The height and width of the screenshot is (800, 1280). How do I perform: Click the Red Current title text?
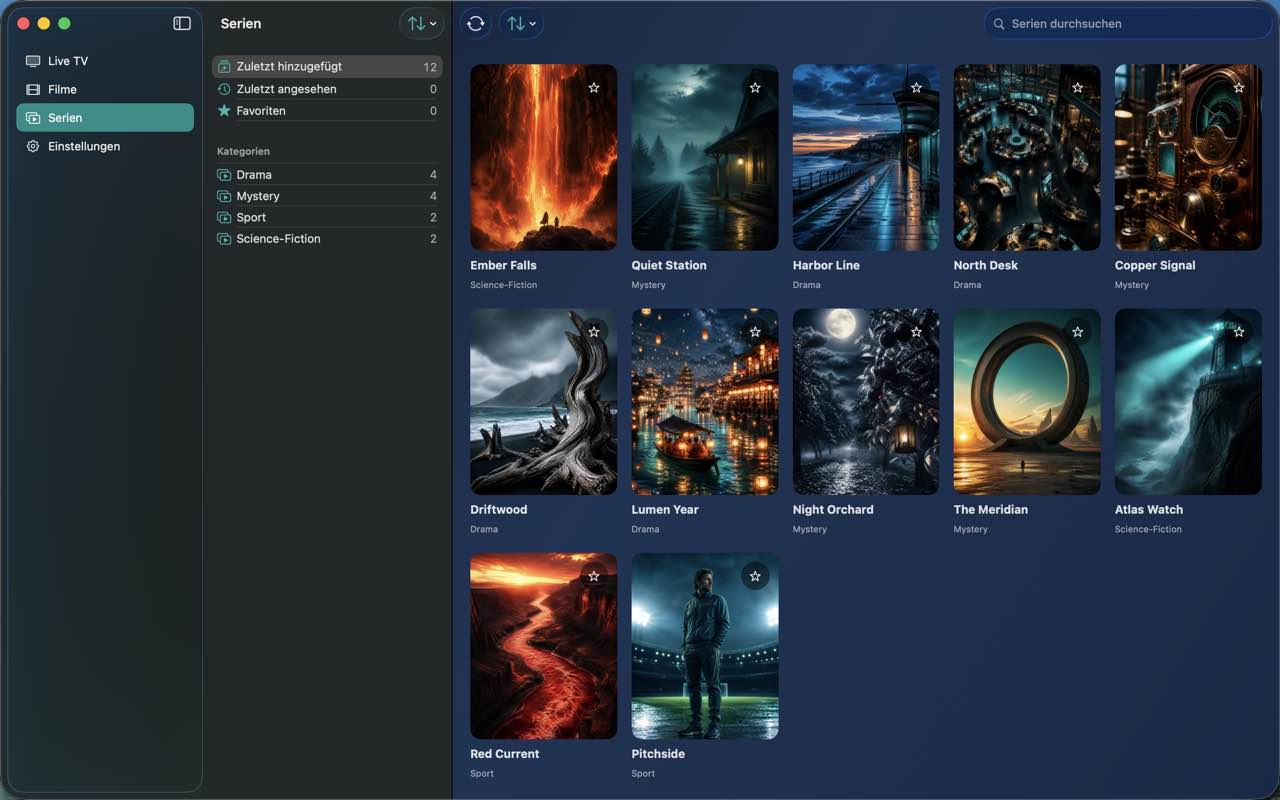505,754
